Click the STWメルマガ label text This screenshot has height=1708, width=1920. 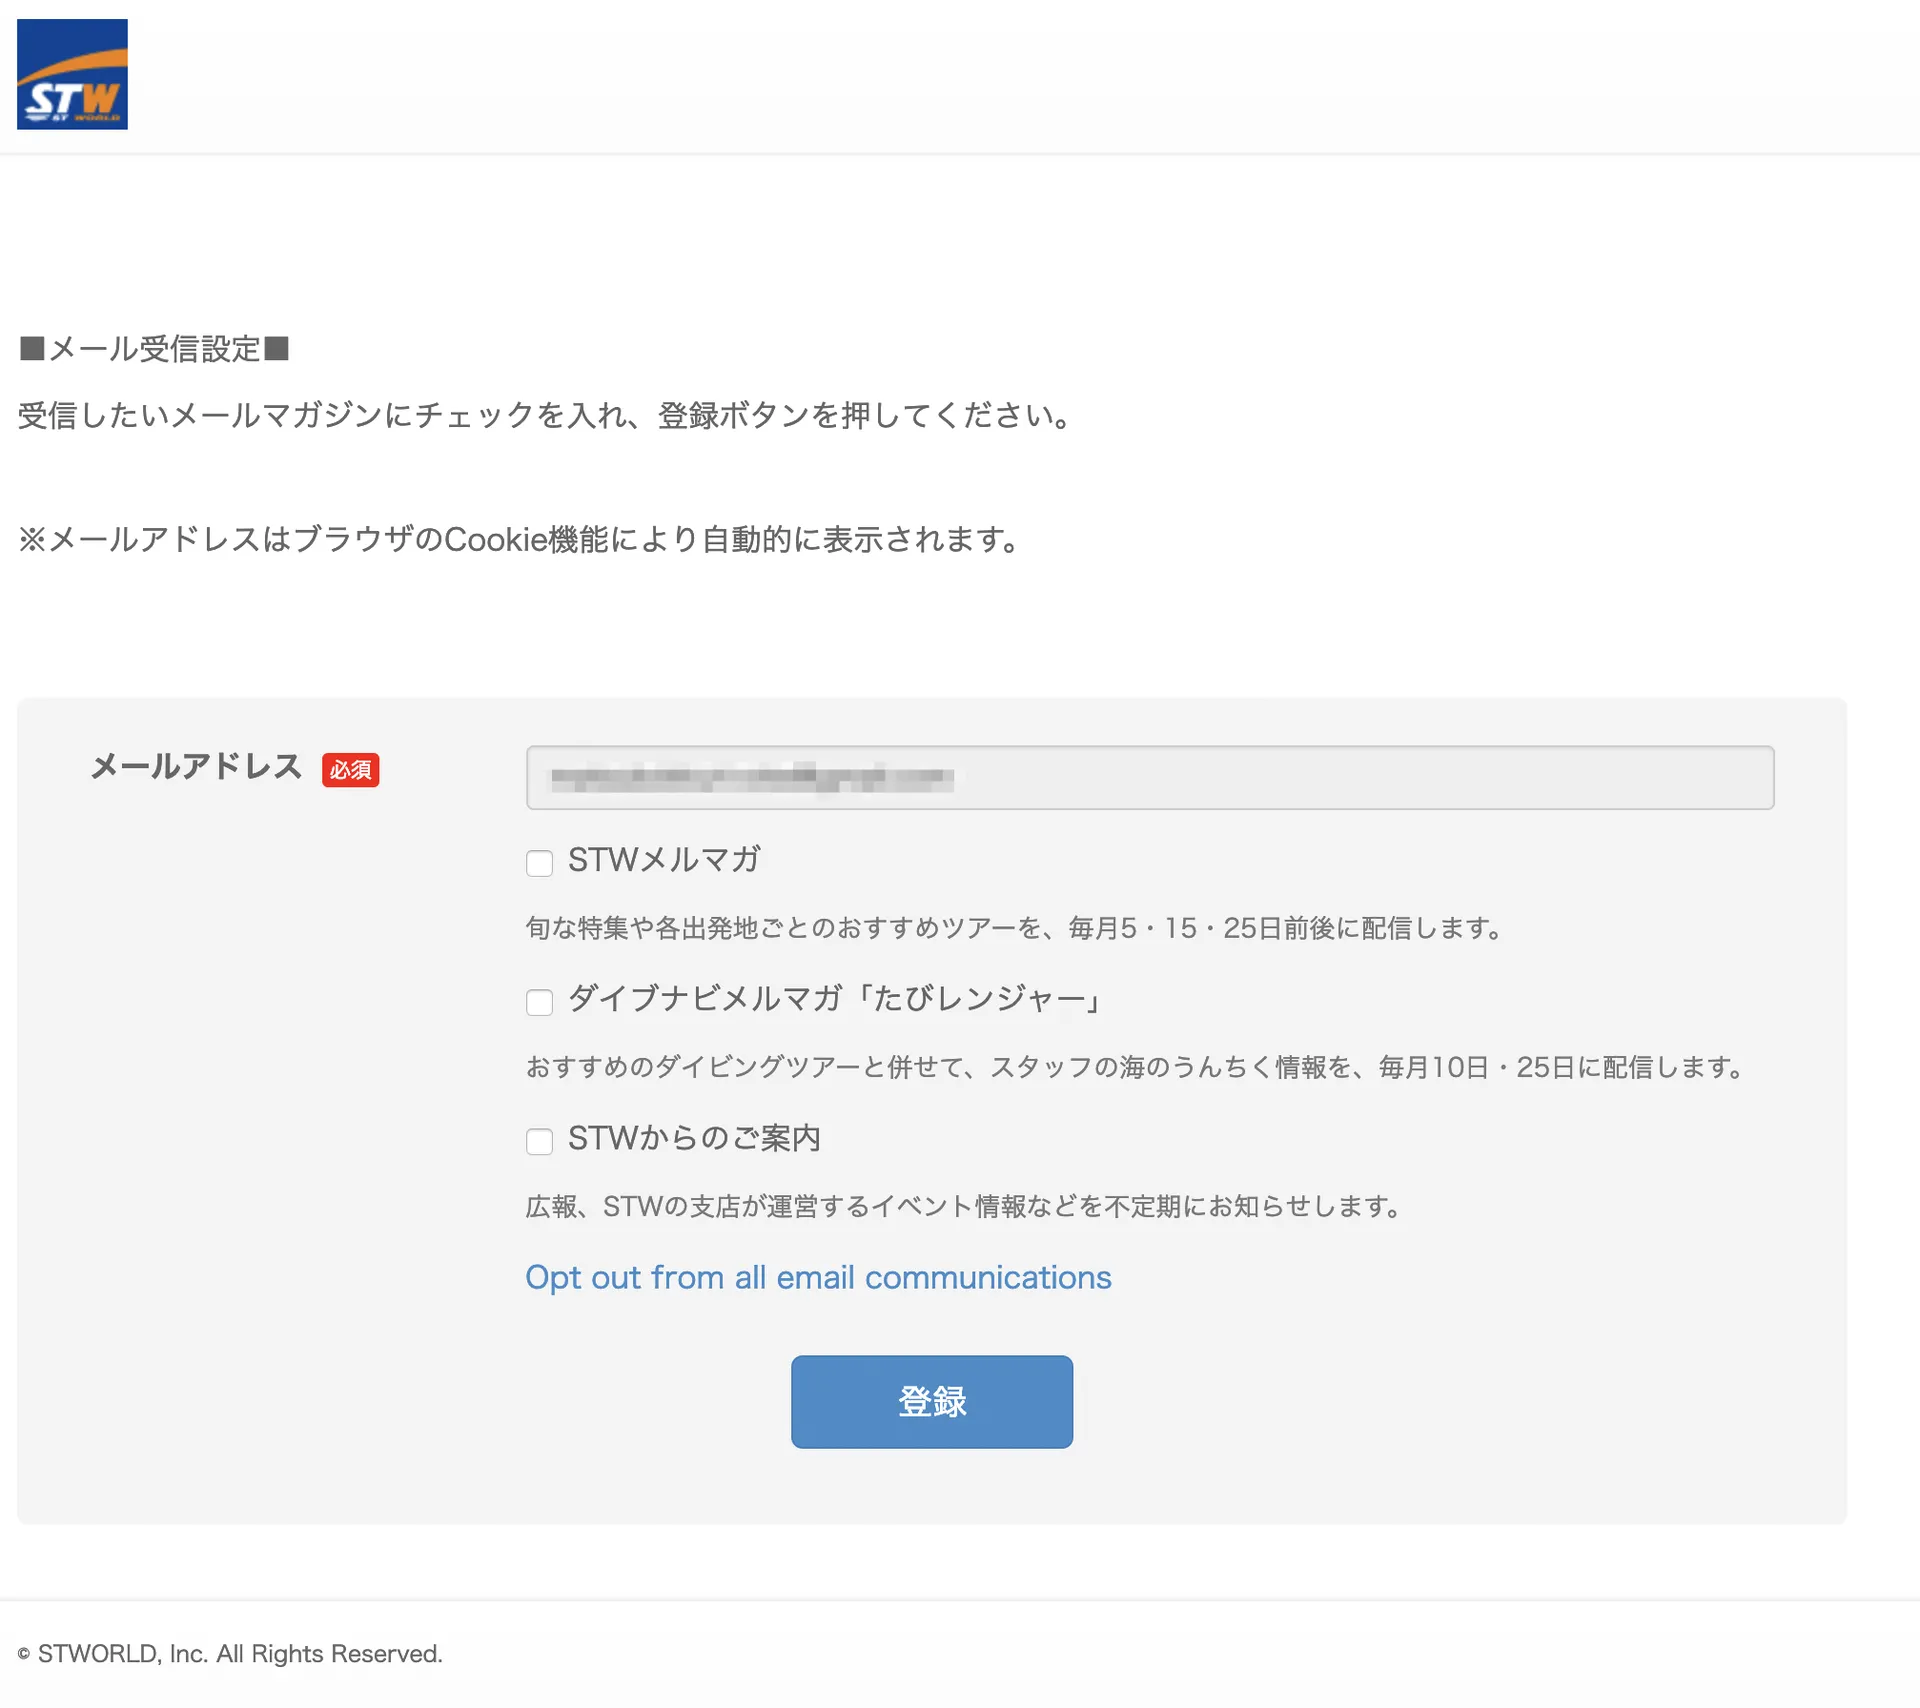coord(664,859)
